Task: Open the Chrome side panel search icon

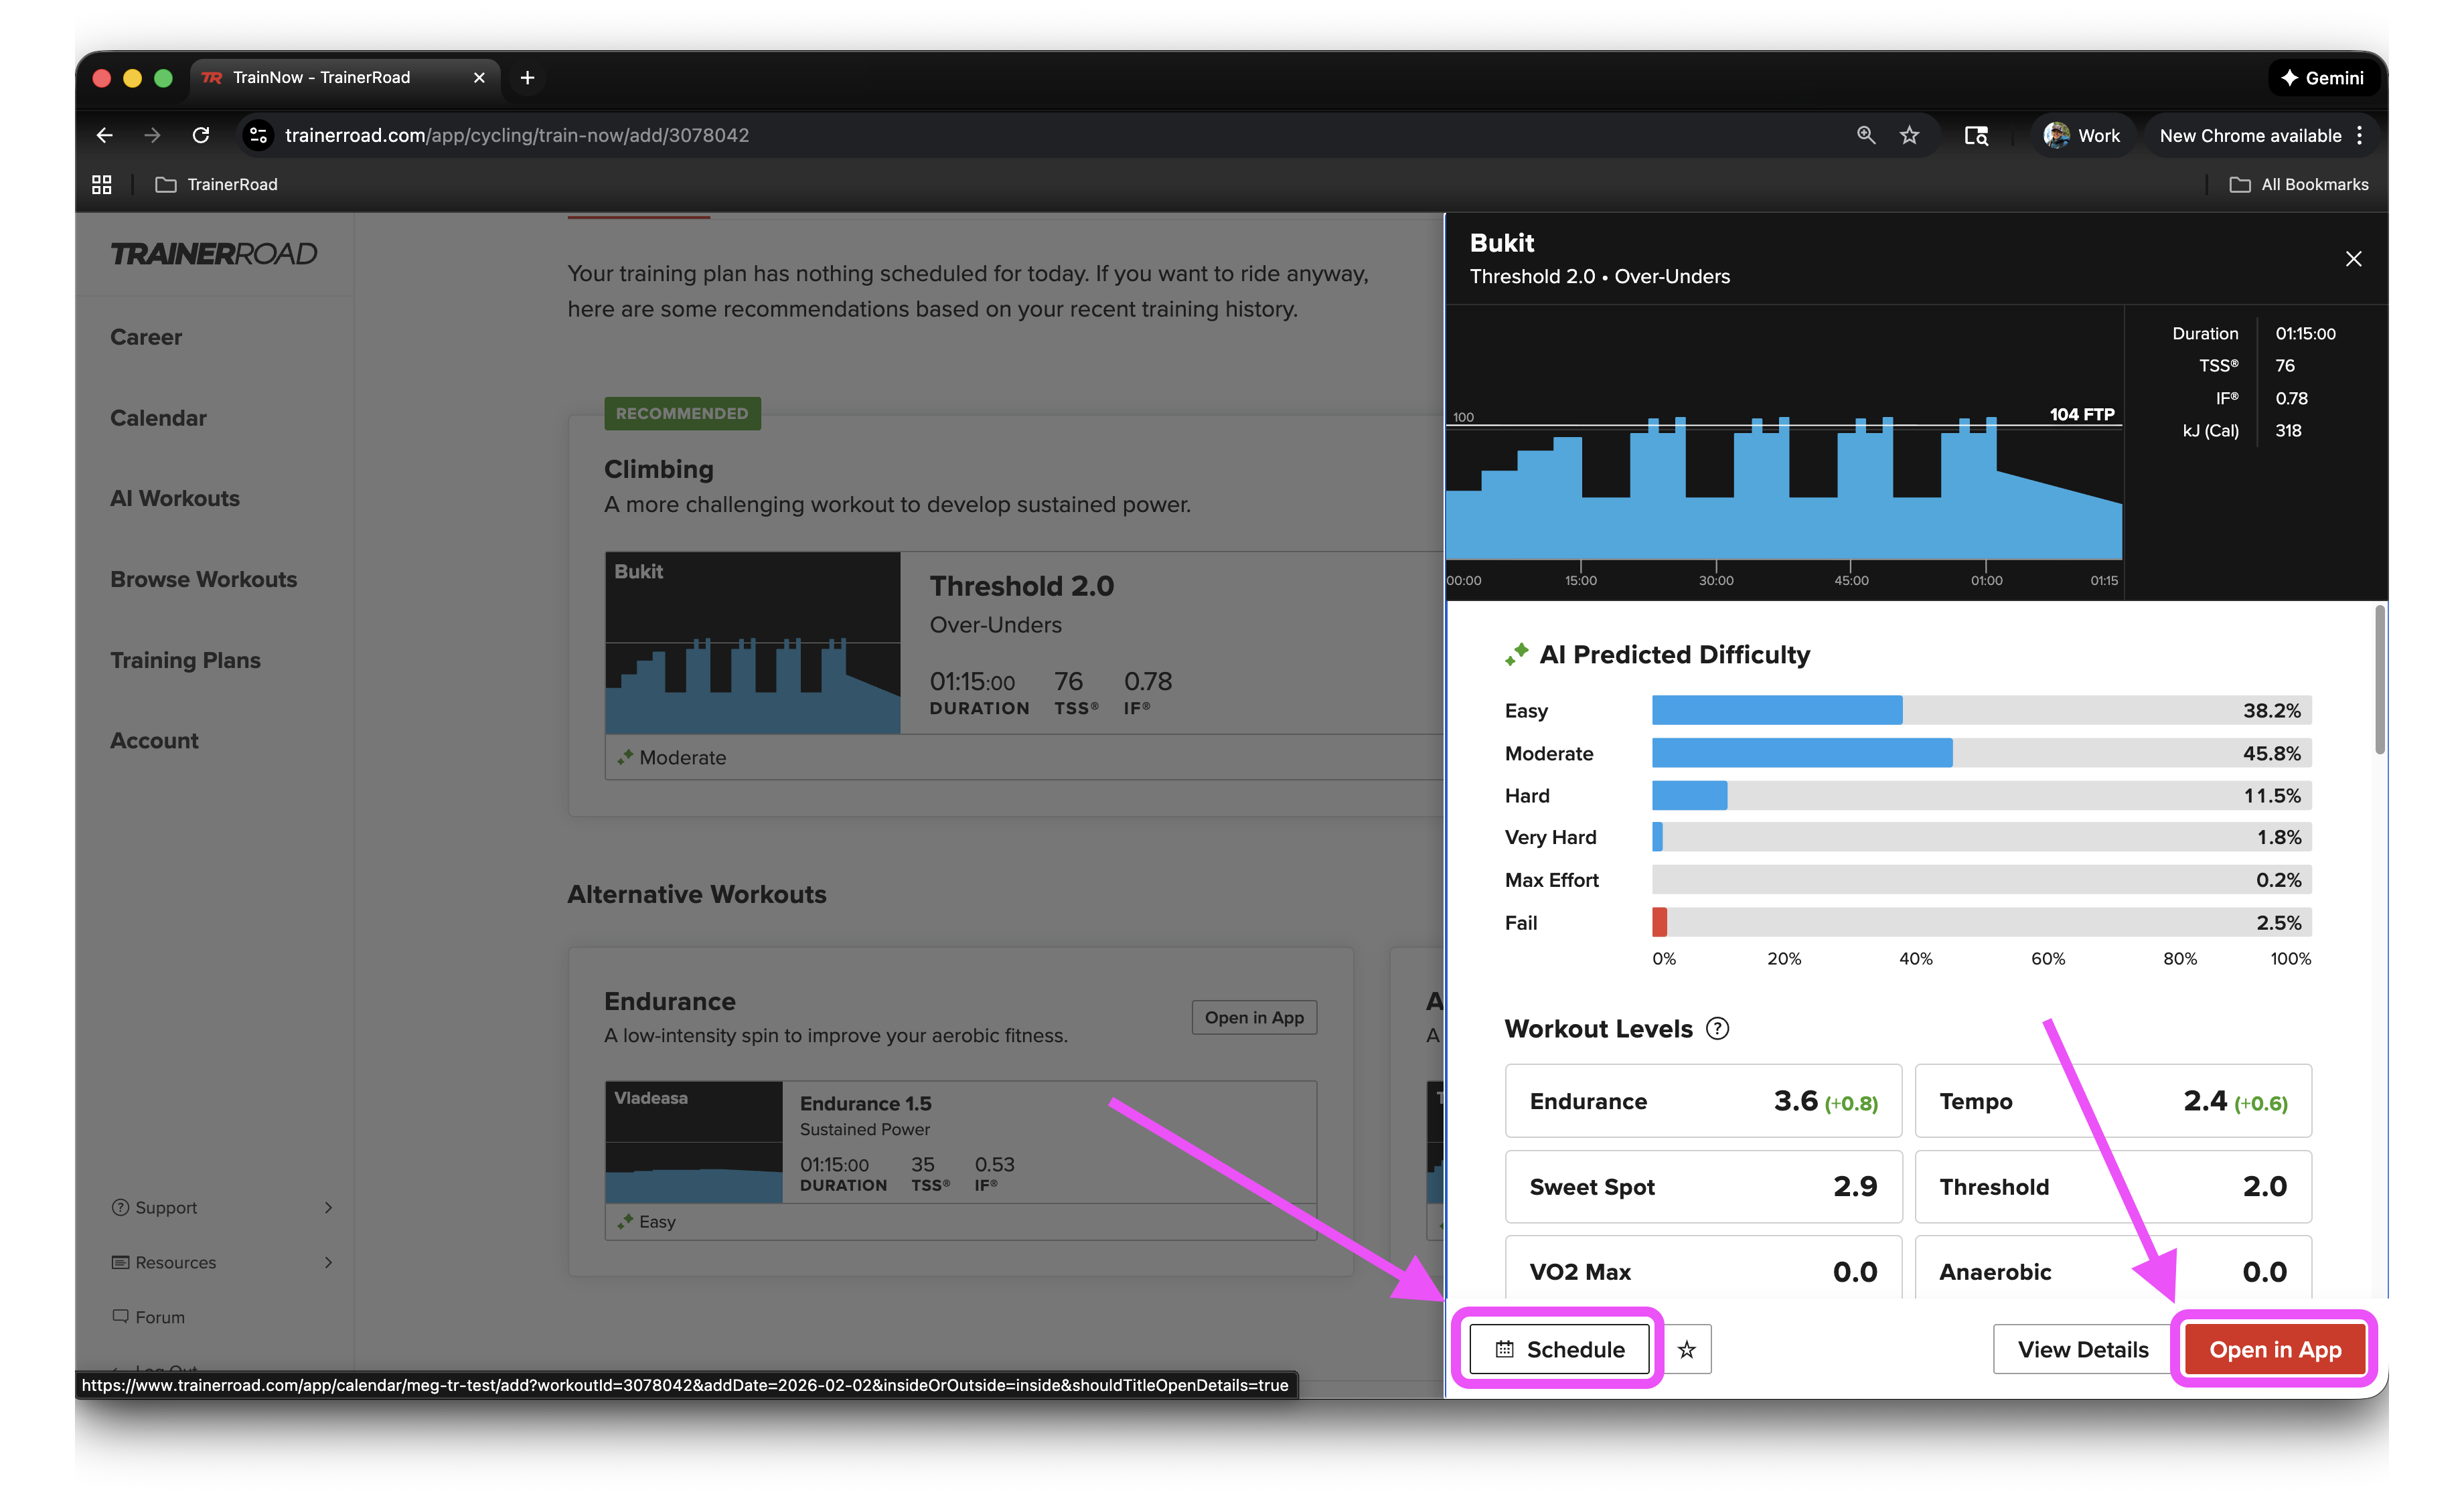Action: pos(1975,135)
